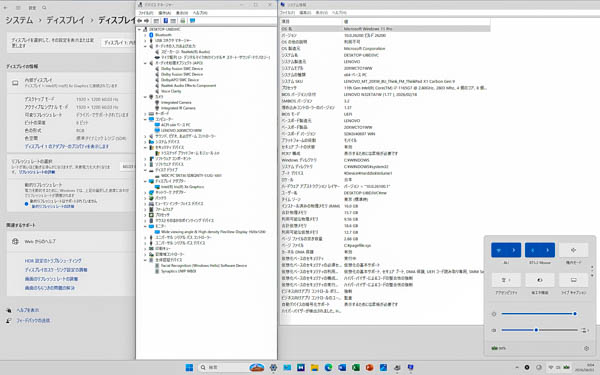This screenshot has height=375, width=600.
Task: Click ディスプレイのスケーリング設定の調整 link
Action: point(56,270)
